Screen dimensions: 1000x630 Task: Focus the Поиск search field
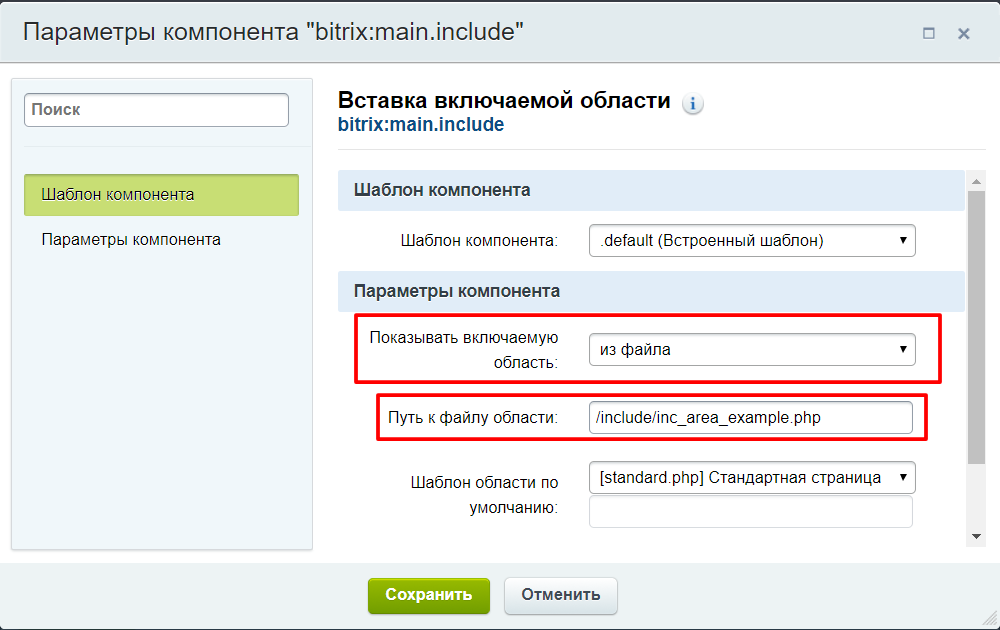tap(156, 110)
